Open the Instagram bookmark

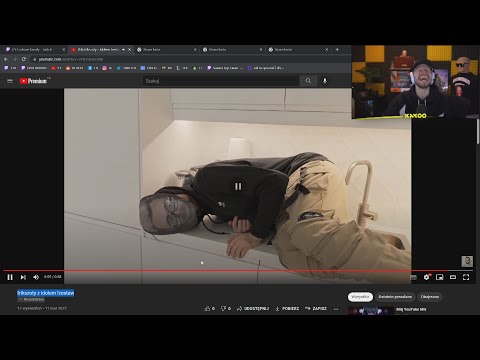[107, 68]
